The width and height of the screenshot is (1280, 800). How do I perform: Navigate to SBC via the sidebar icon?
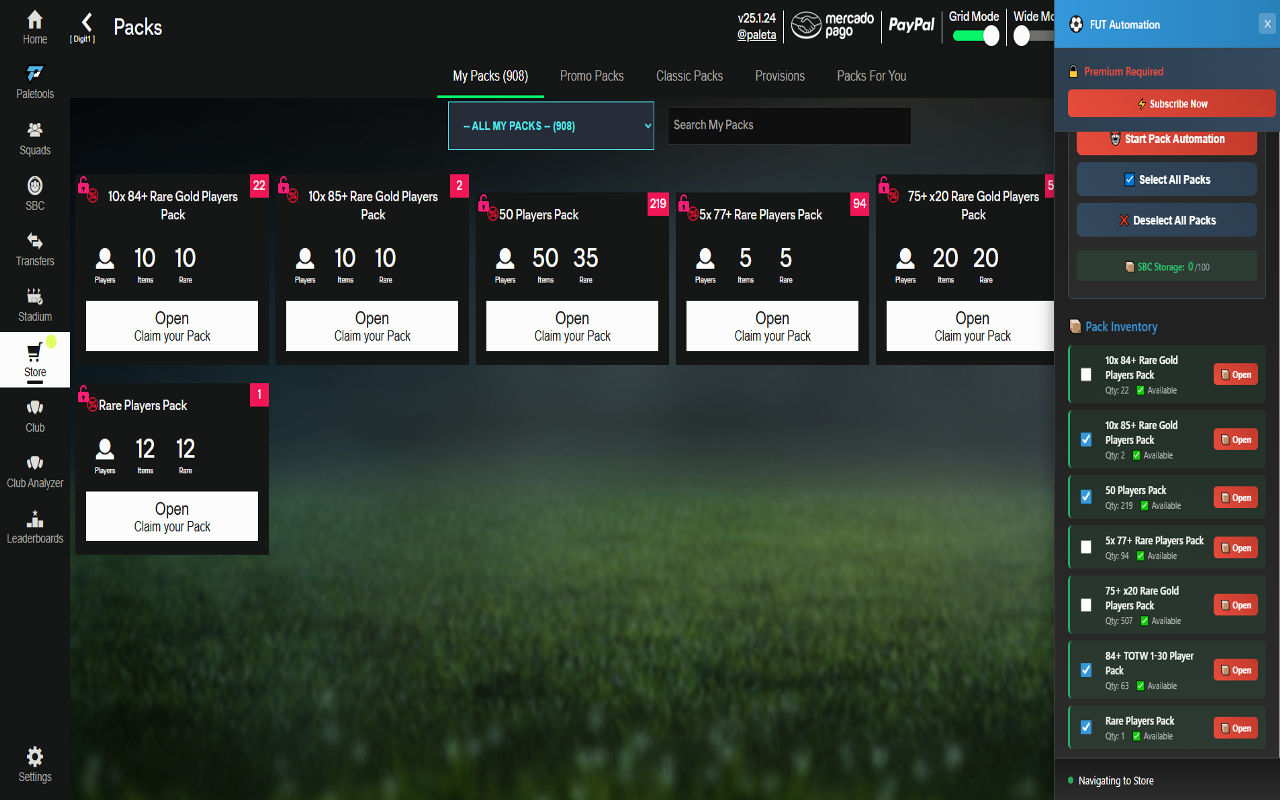(34, 192)
